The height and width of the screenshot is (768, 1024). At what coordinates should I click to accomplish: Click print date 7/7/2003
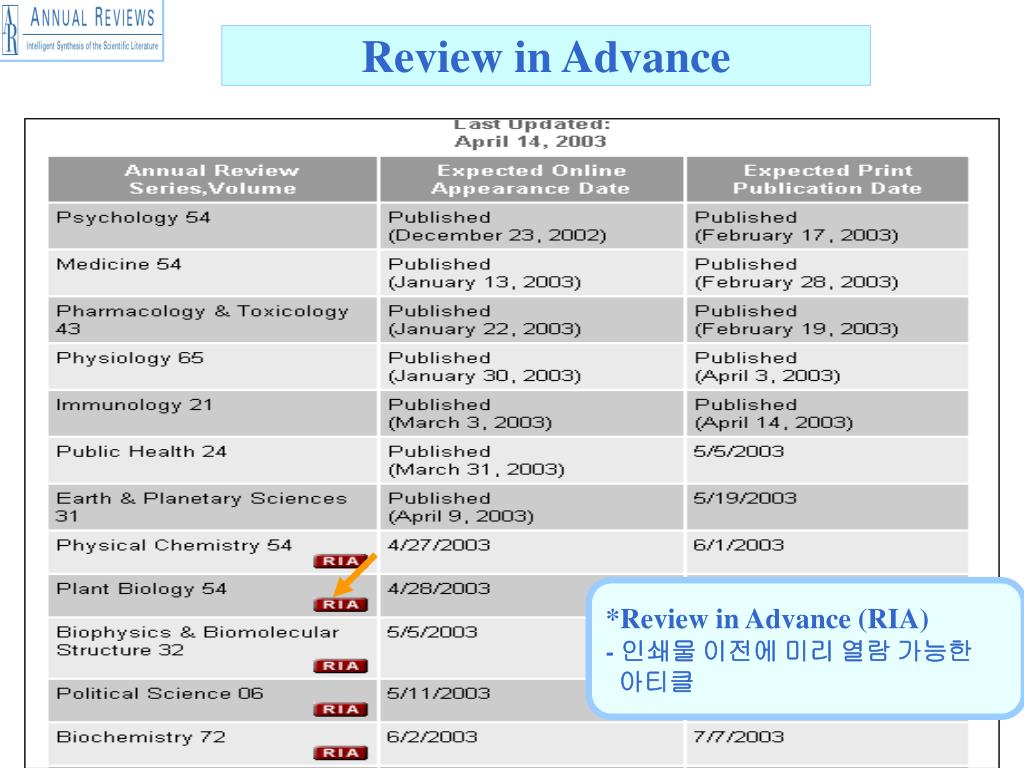738,737
